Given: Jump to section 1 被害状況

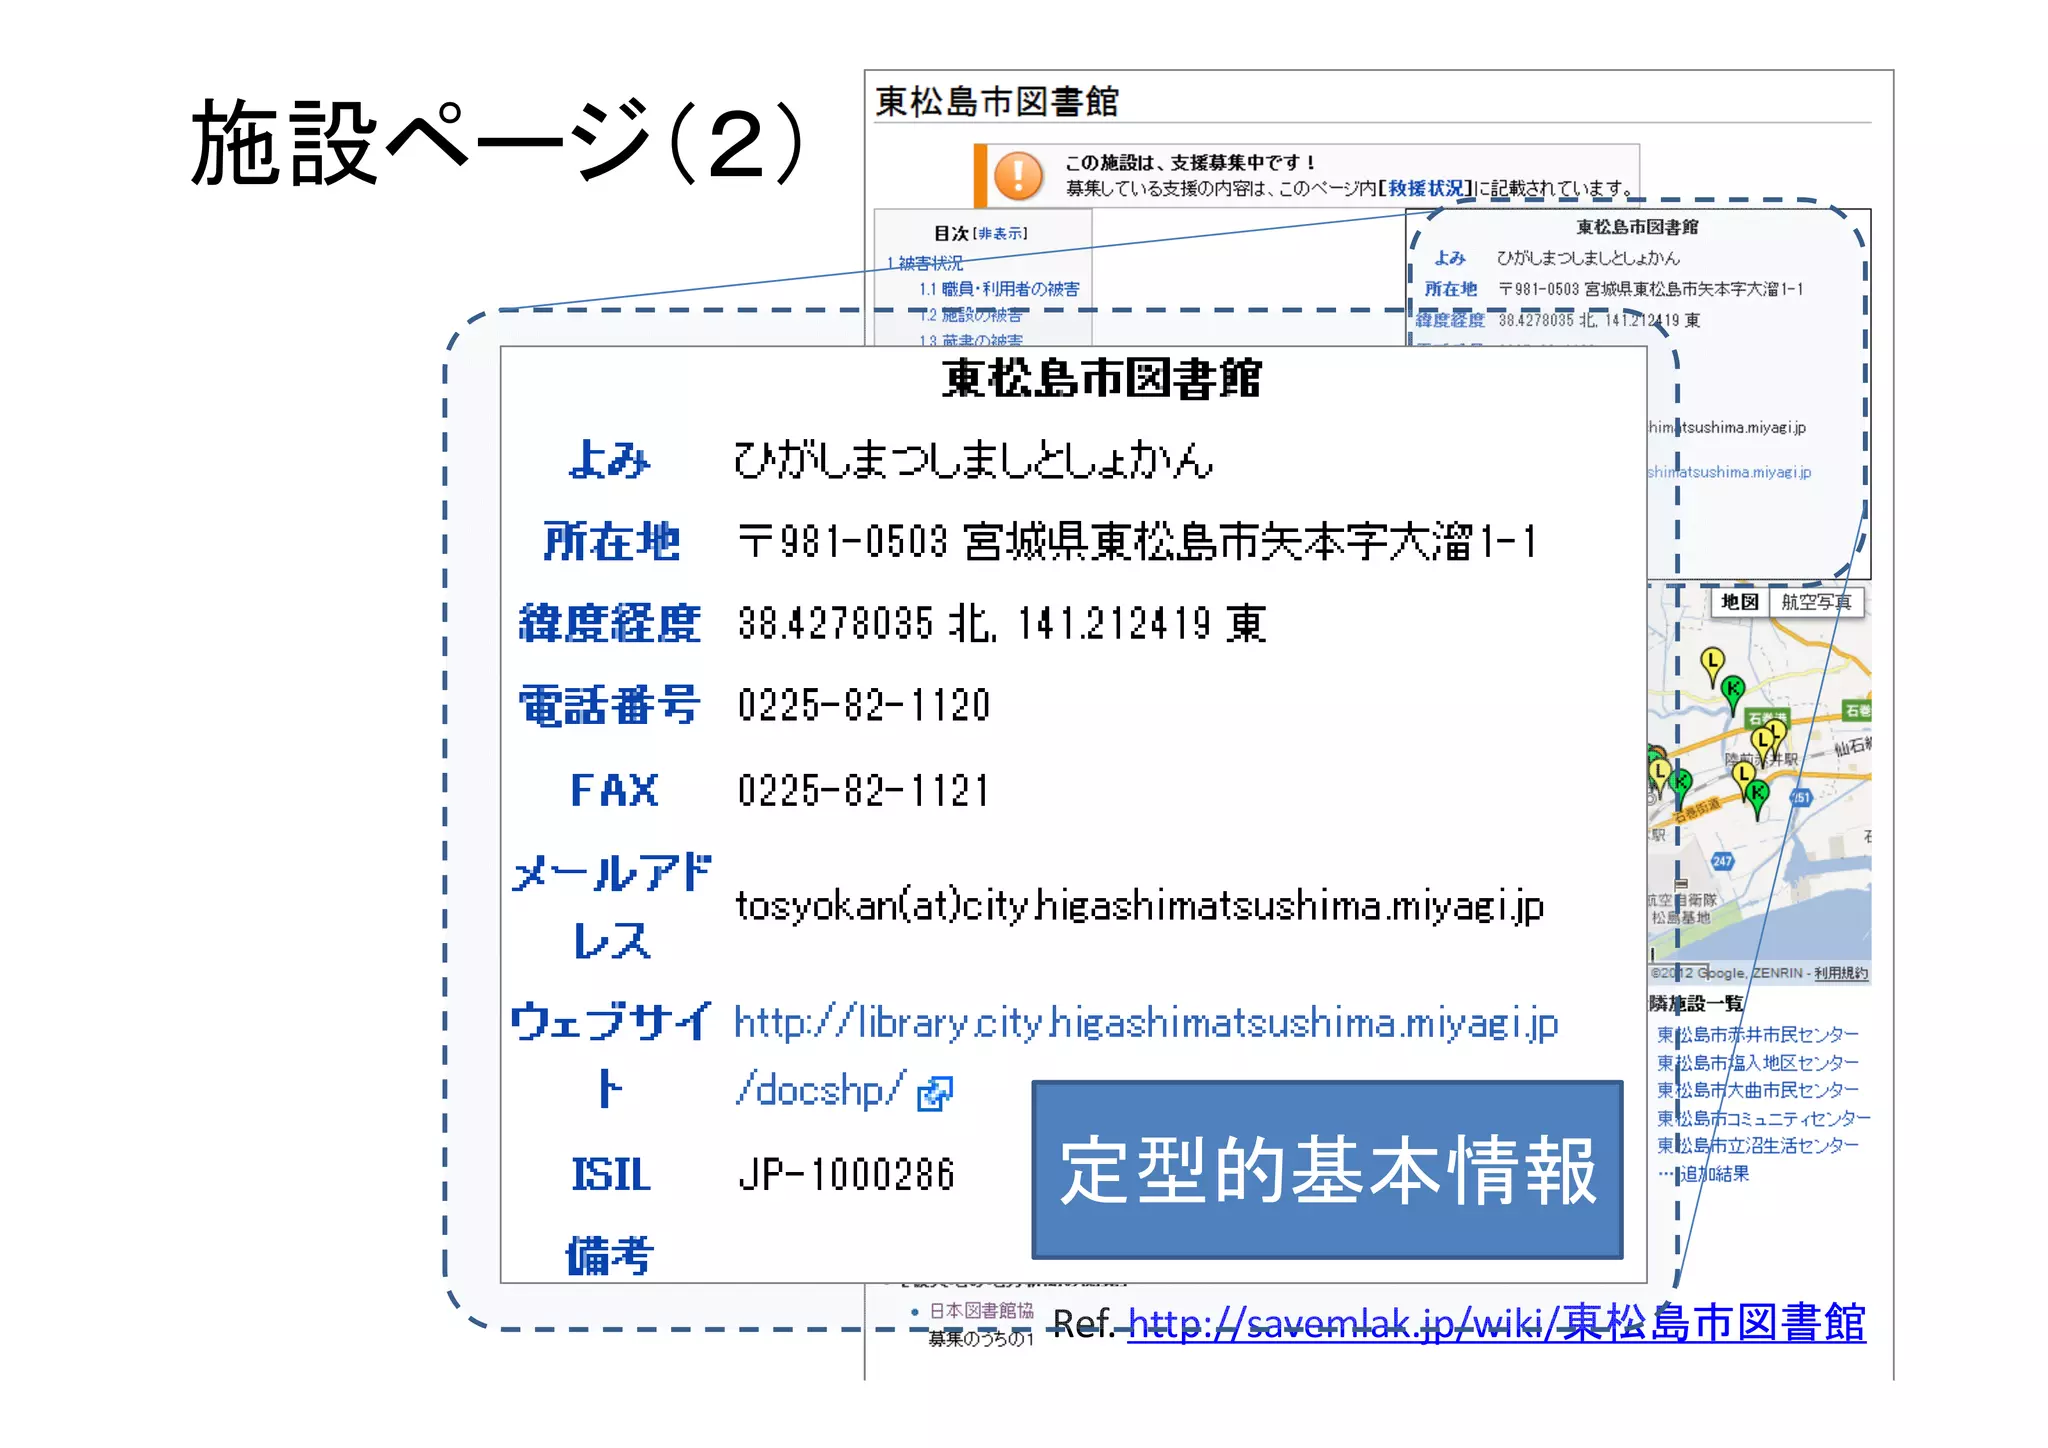Looking at the screenshot, I should pyautogui.click(x=925, y=263).
